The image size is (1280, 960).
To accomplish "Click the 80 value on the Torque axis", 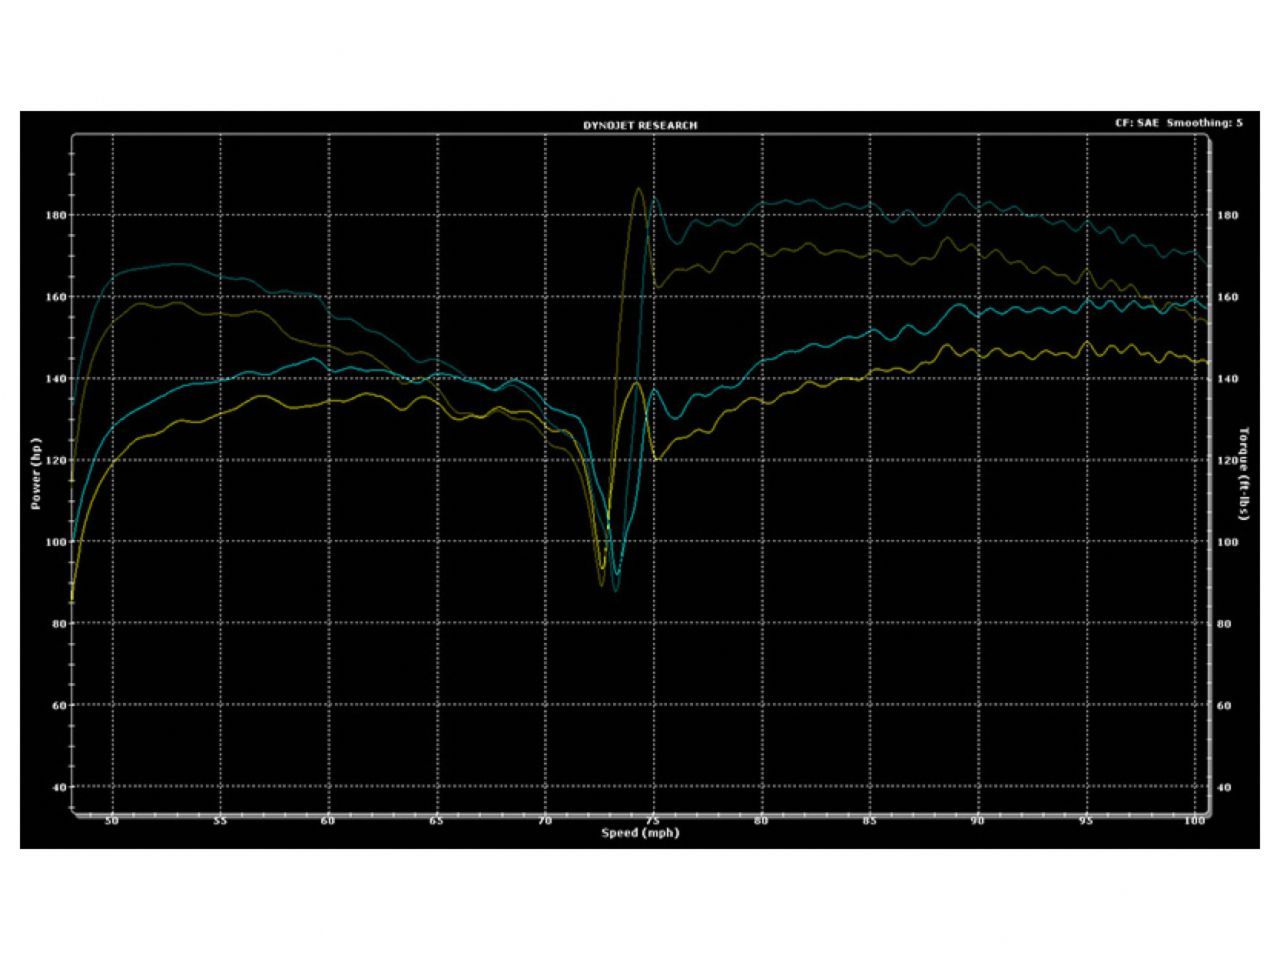I will click(x=1224, y=624).
